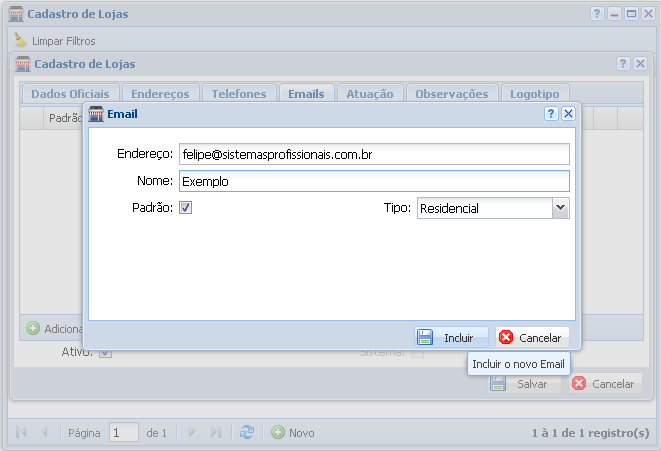Click the Endereço email input field
The height and width of the screenshot is (451, 661).
373,155
